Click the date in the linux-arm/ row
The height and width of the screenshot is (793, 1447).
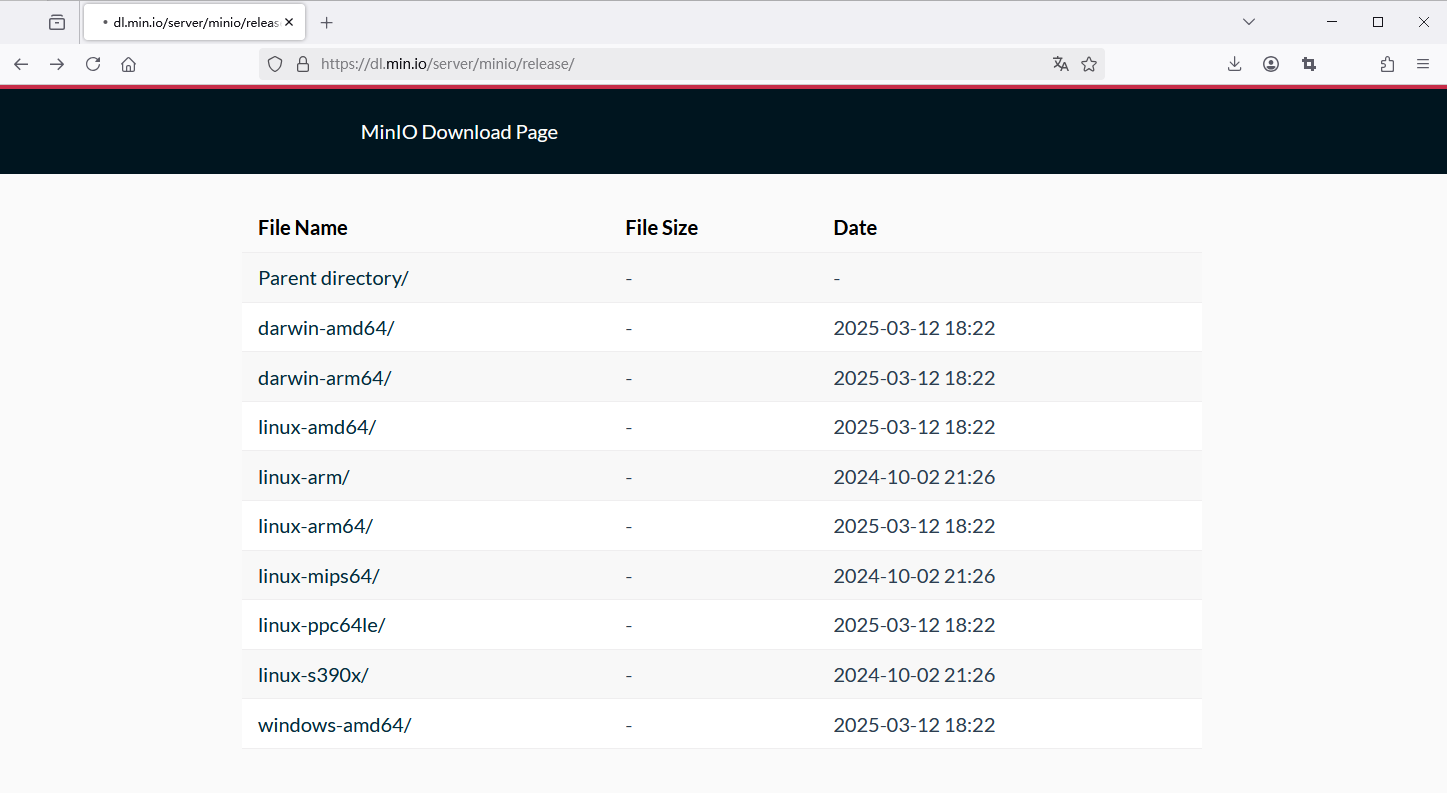[915, 477]
